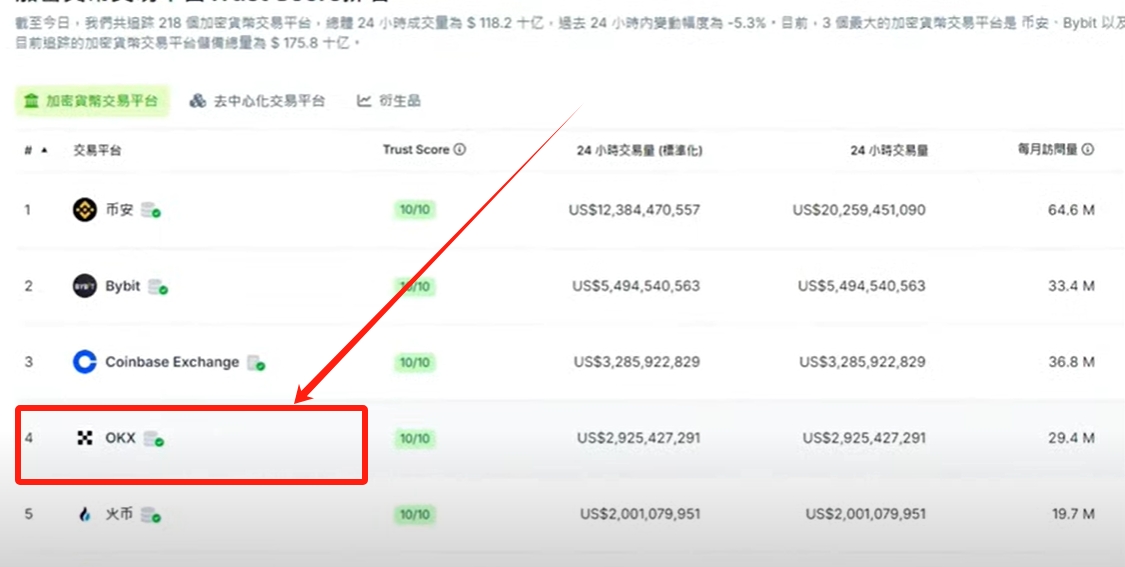Click the 交易平台 column header
1125x567 pixels.
(x=97, y=151)
